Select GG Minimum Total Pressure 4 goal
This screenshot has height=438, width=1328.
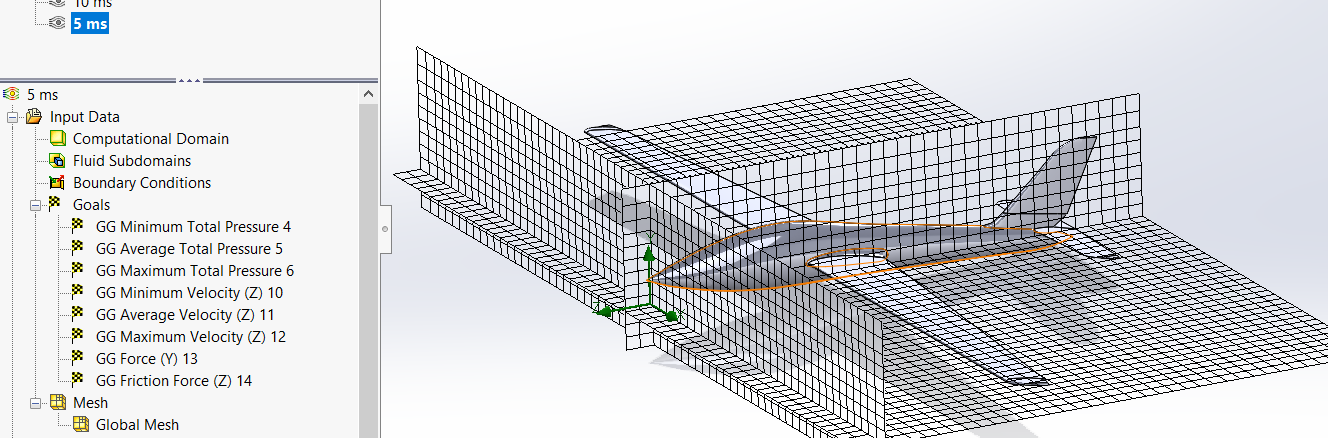(x=193, y=227)
